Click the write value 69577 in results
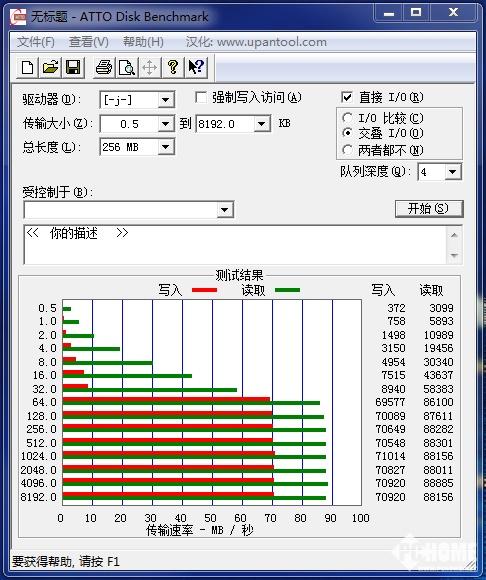486x580 pixels. coord(391,402)
